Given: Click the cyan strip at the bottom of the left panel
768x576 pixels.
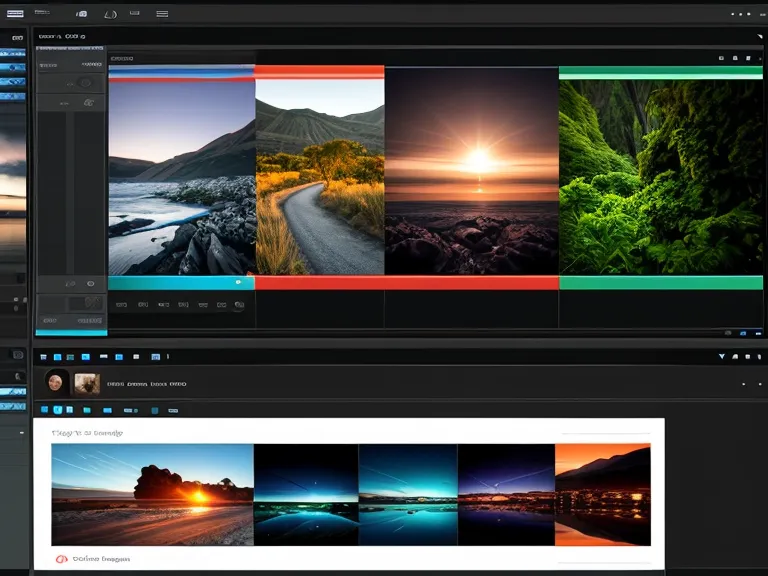Looking at the screenshot, I should click(72, 333).
